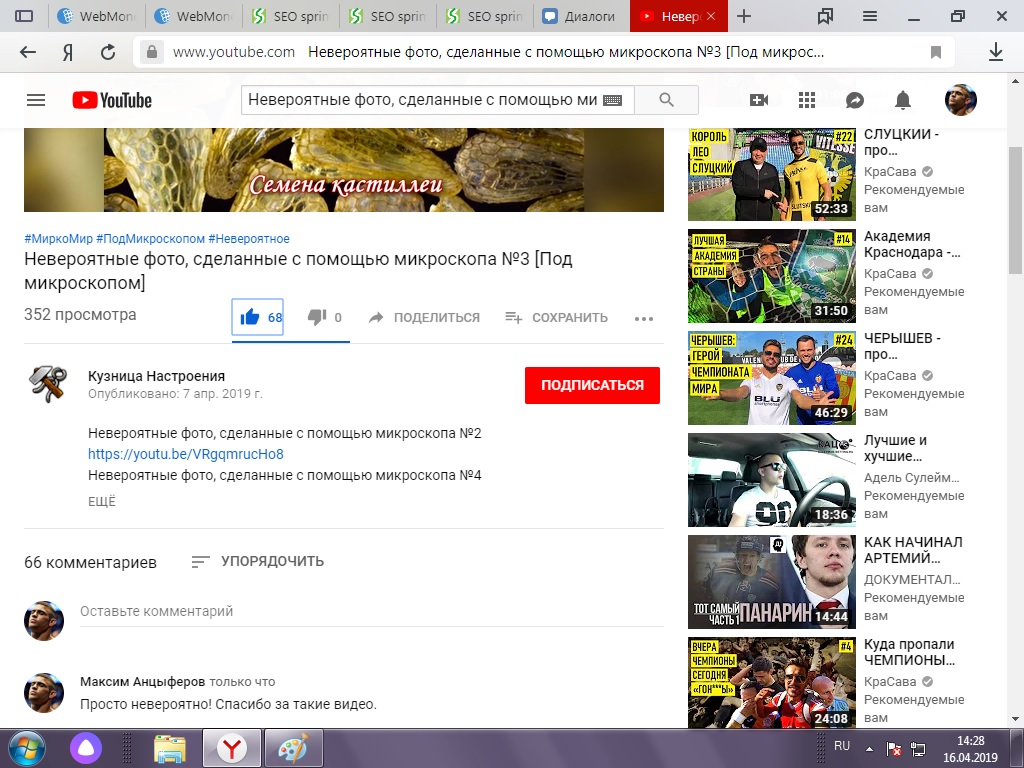The image size is (1024, 768).
Task: Open the Yandex Я home button
Action: coord(68,52)
